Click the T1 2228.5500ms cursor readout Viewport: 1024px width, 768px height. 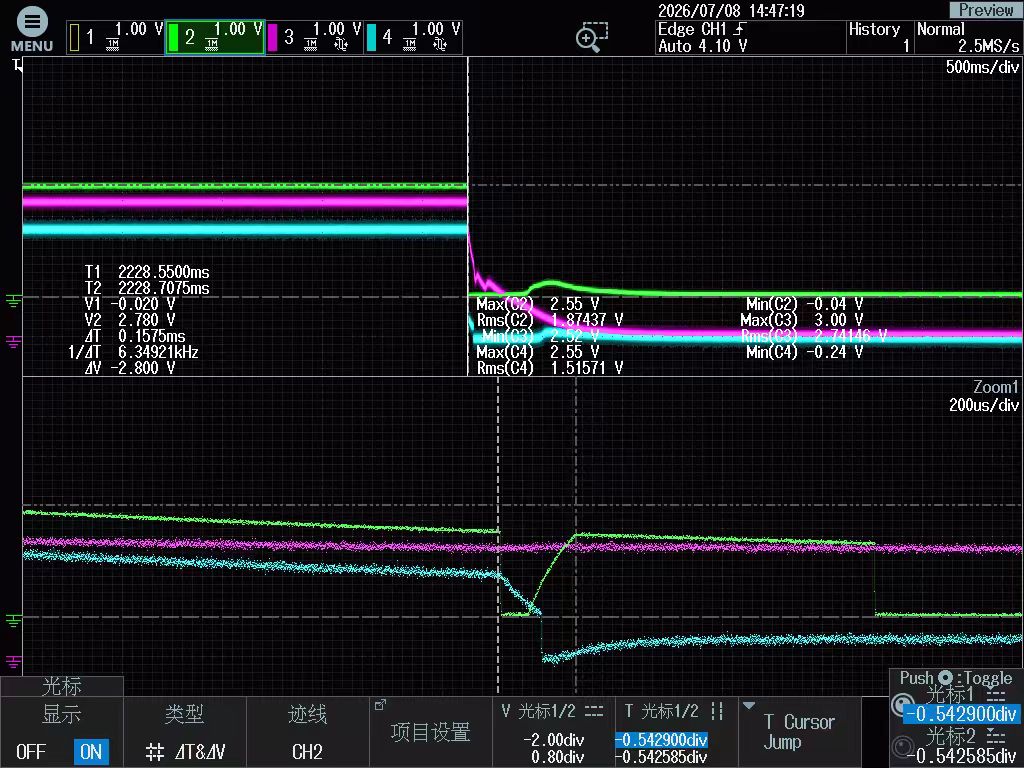click(147, 272)
